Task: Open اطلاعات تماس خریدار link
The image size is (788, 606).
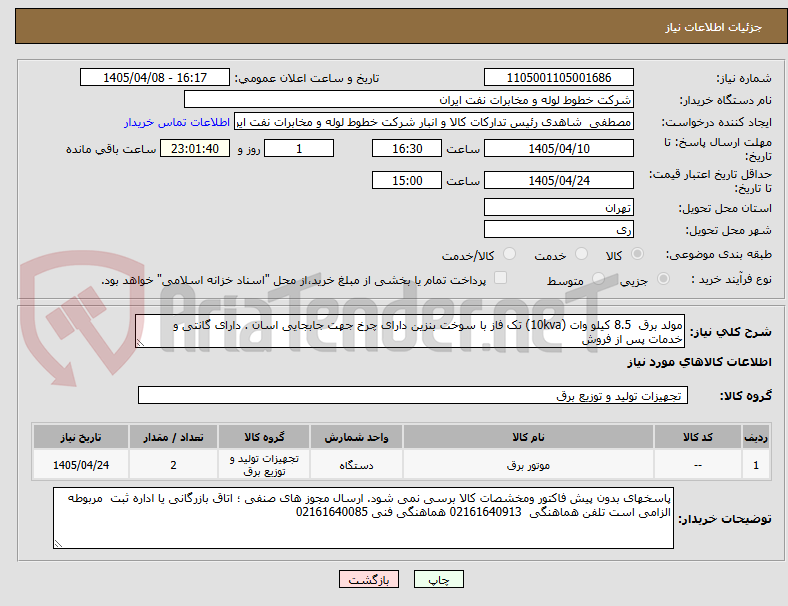Action: pyautogui.click(x=177, y=122)
